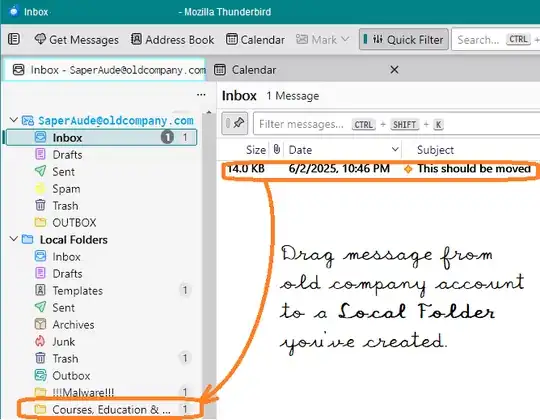The width and height of the screenshot is (540, 420).
Task: Open the !!!Malware!!! folder
Action: [x=102, y=392]
